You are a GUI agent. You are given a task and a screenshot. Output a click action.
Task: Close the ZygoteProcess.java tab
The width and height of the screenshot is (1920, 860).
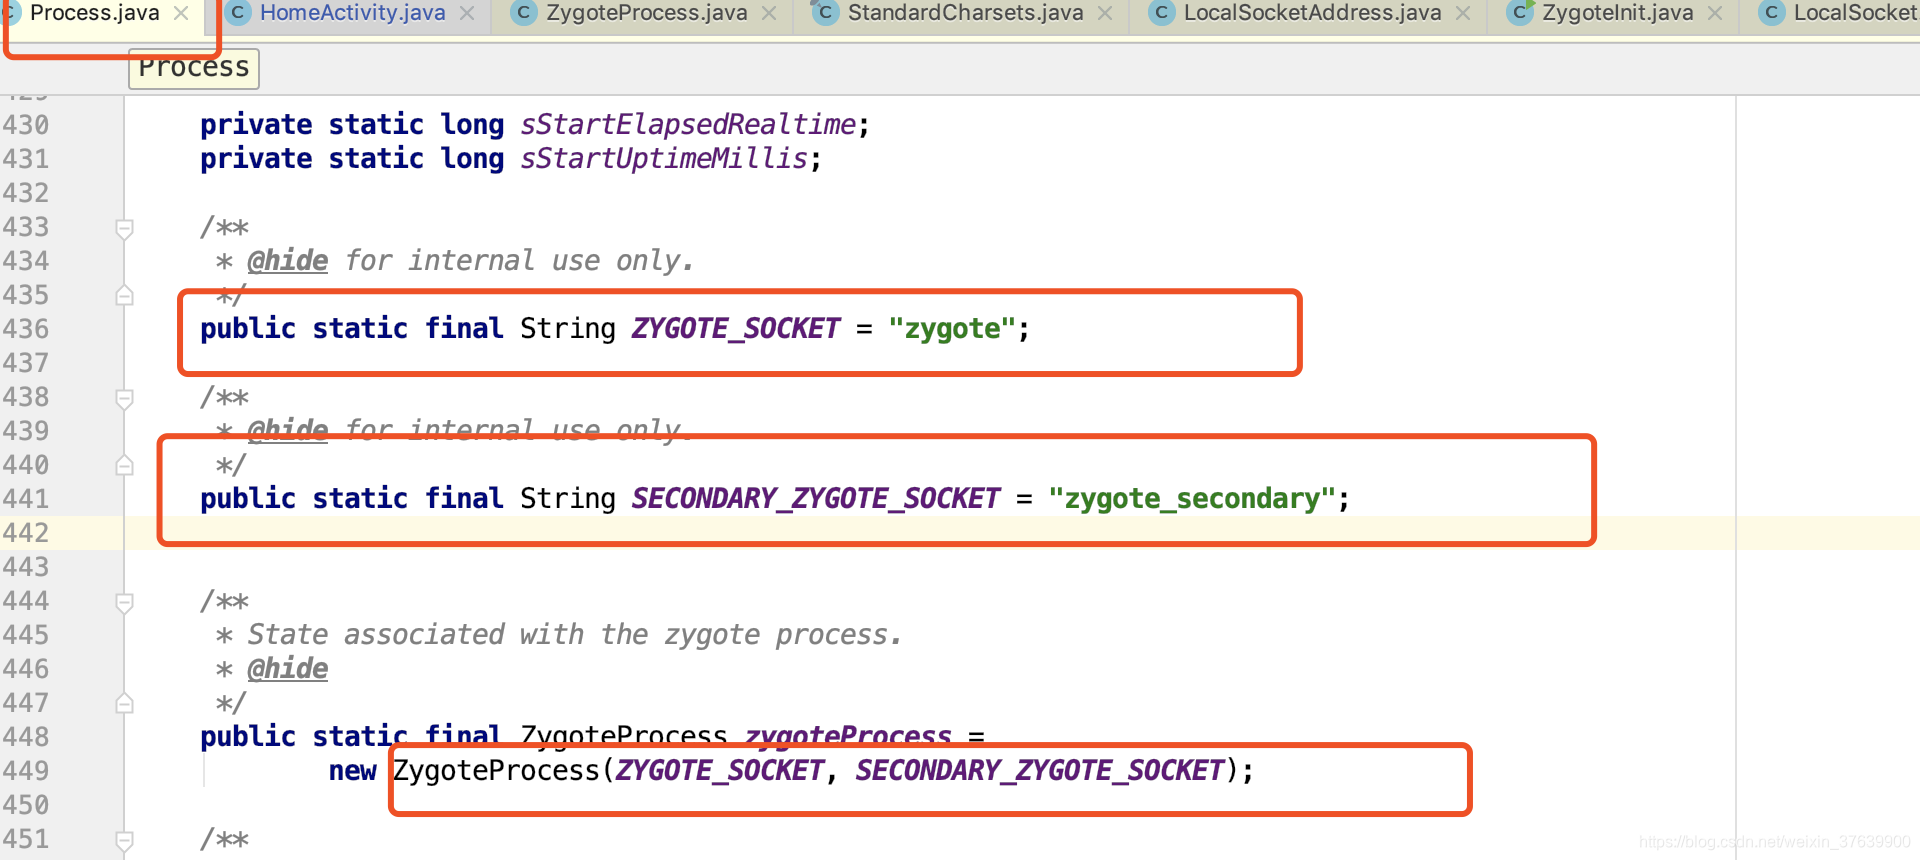[x=769, y=13]
